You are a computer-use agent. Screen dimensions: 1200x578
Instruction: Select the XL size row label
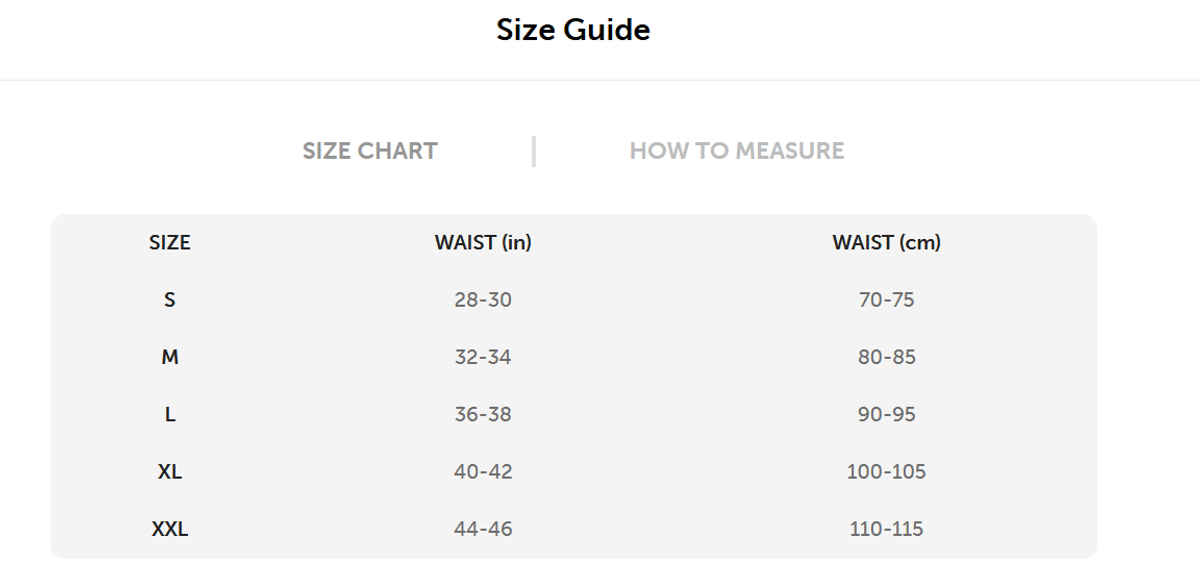tap(170, 471)
